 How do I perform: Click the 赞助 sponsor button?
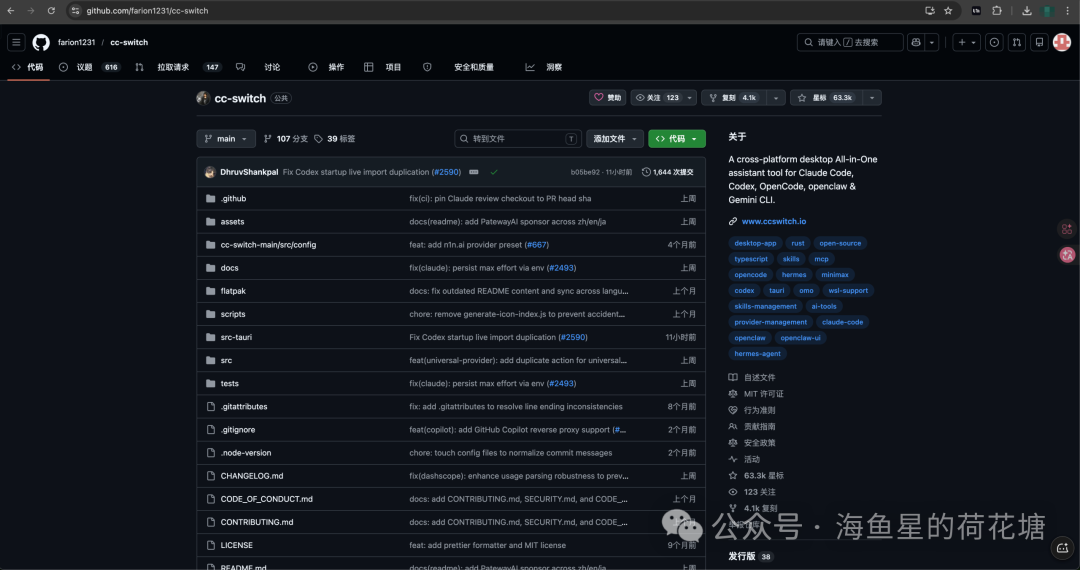608,98
